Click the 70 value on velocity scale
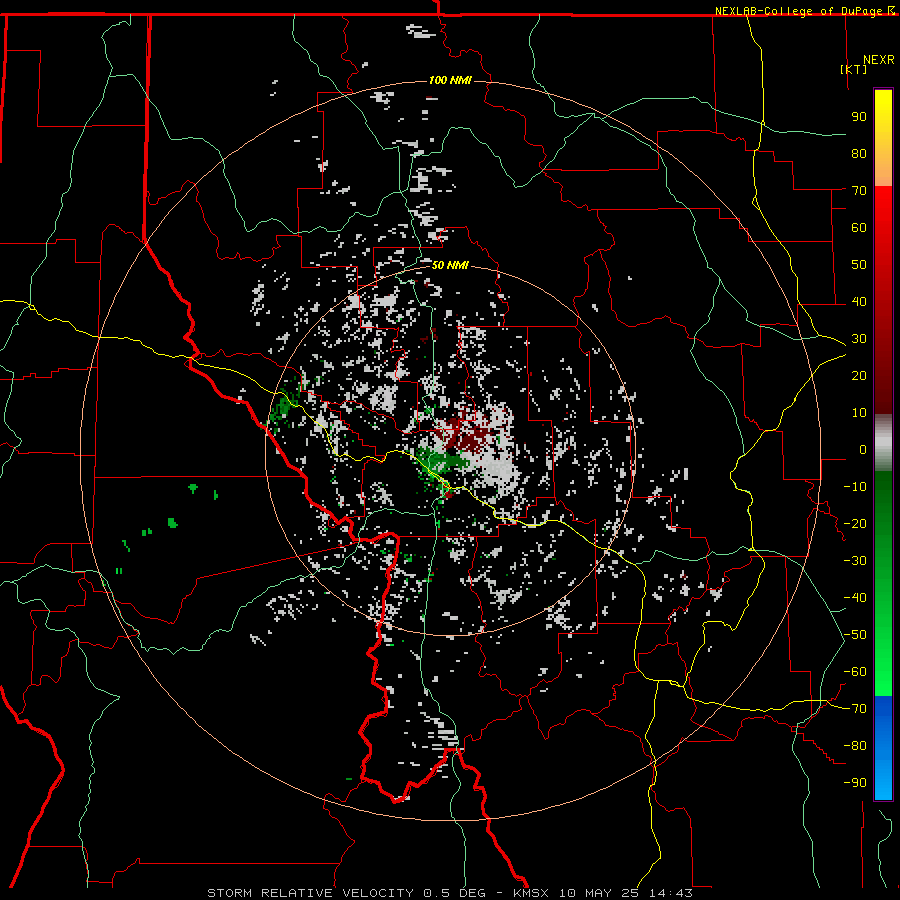This screenshot has width=900, height=900. click(859, 191)
